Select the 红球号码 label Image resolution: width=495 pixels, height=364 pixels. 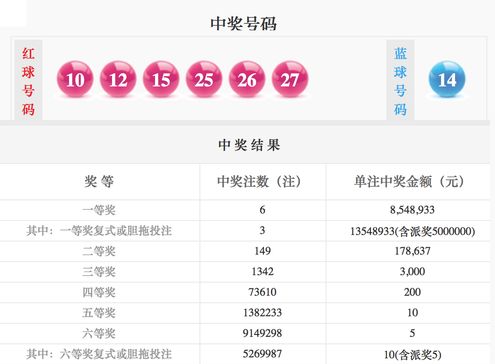(x=28, y=81)
